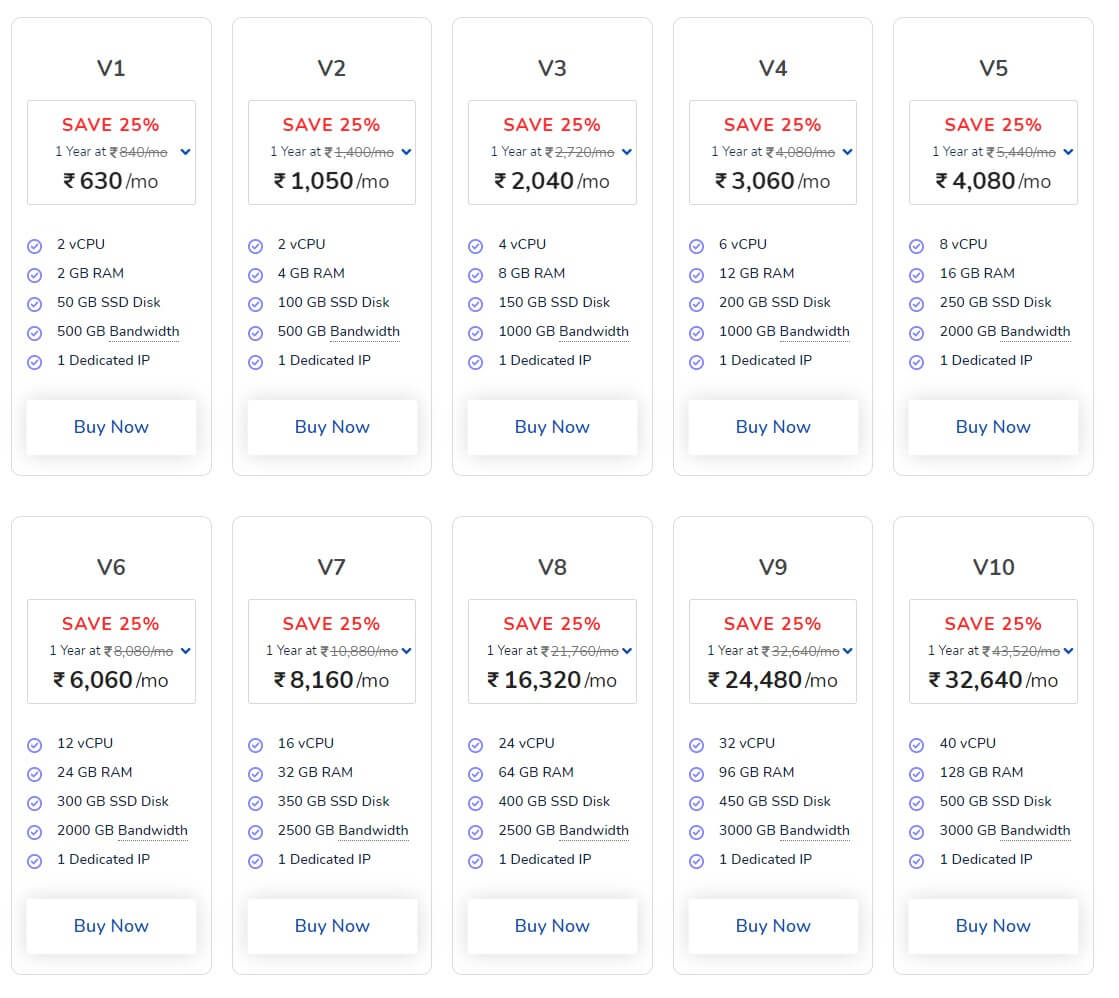Open billing period dropdown on V7 plan
1119x998 pixels.
pyautogui.click(x=406, y=651)
